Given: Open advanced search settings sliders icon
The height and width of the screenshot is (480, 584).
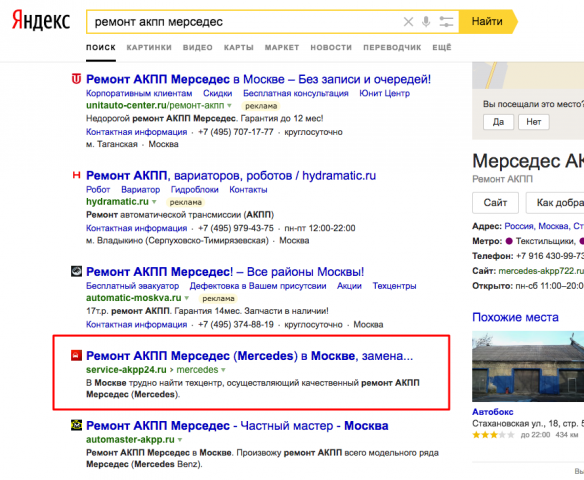Looking at the screenshot, I should [x=446, y=22].
